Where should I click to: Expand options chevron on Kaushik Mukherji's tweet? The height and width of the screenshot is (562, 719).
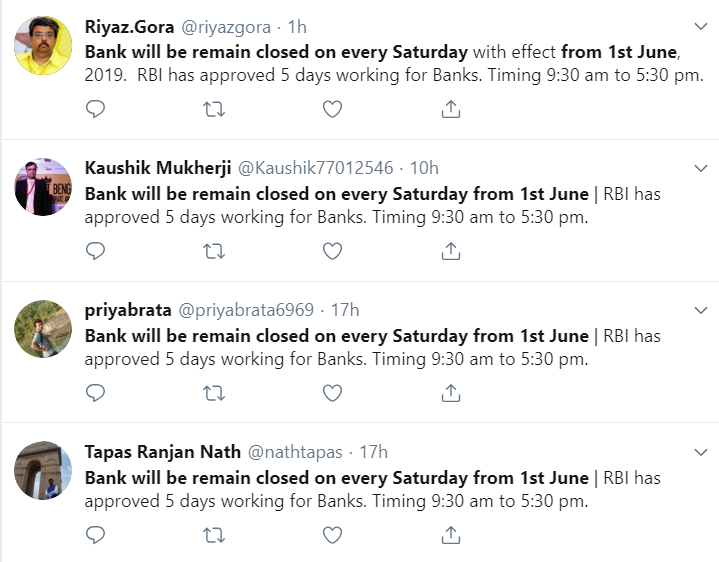[701, 168]
